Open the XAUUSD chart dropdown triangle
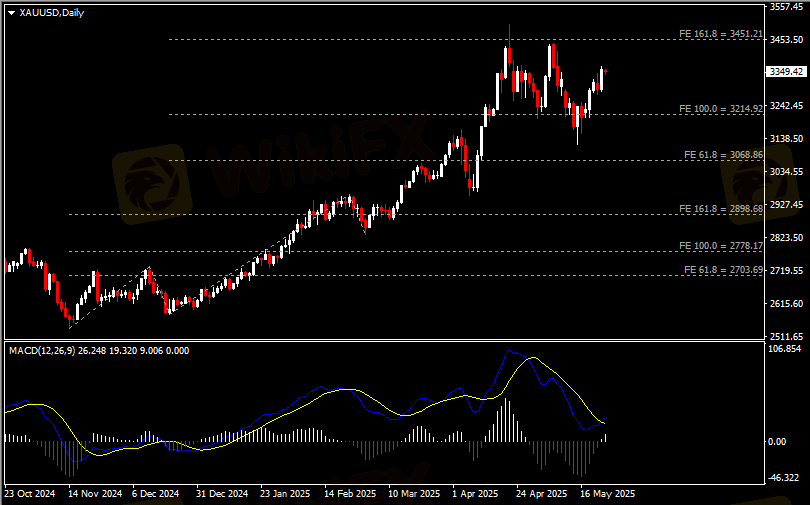Screen dimensions: 810x505 11,13
